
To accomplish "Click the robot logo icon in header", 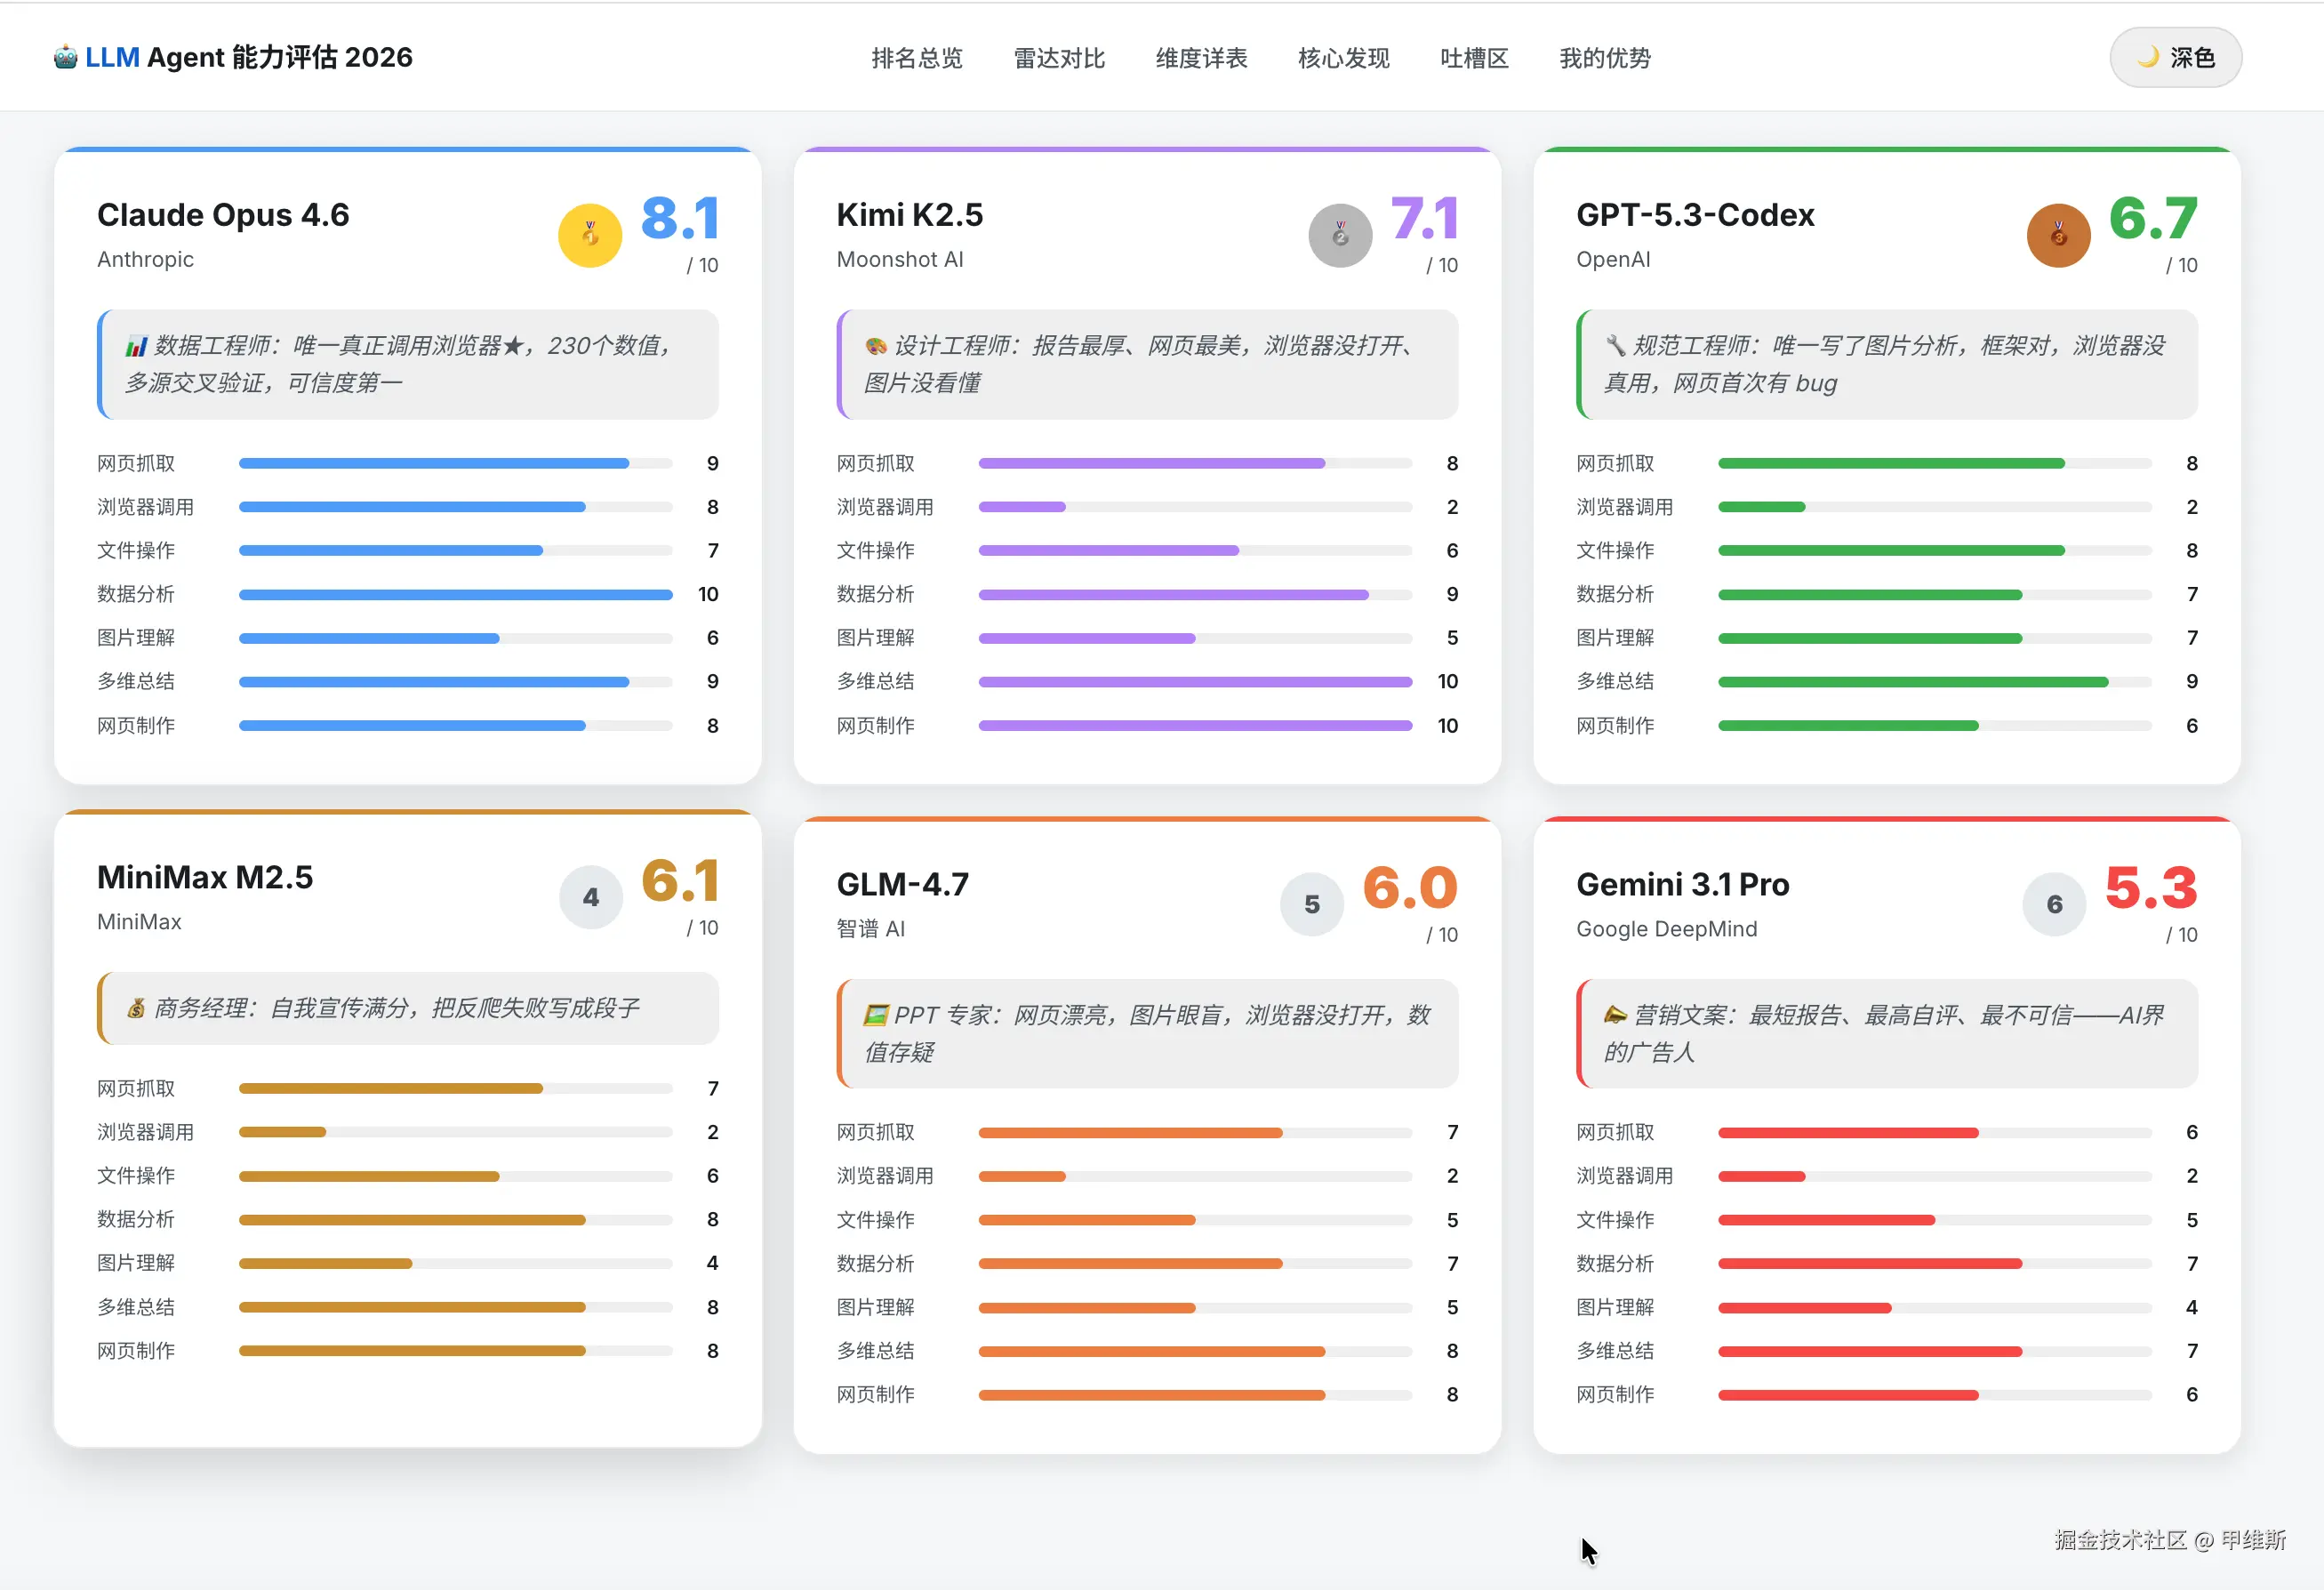I will [x=65, y=57].
